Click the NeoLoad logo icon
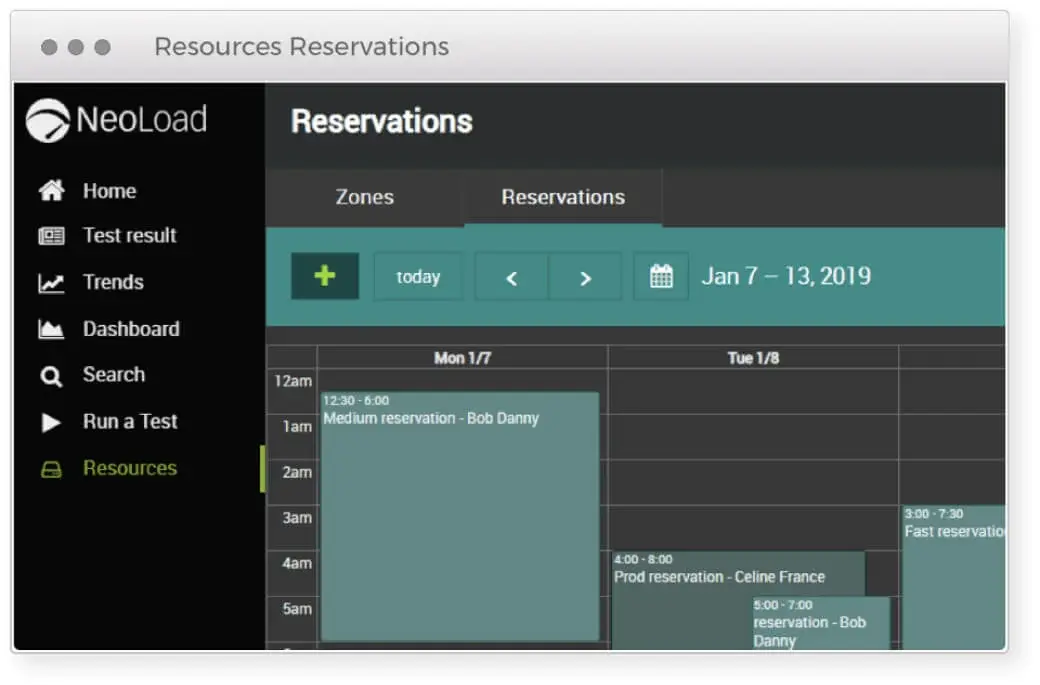The height and width of the screenshot is (685, 1040). (x=48, y=121)
